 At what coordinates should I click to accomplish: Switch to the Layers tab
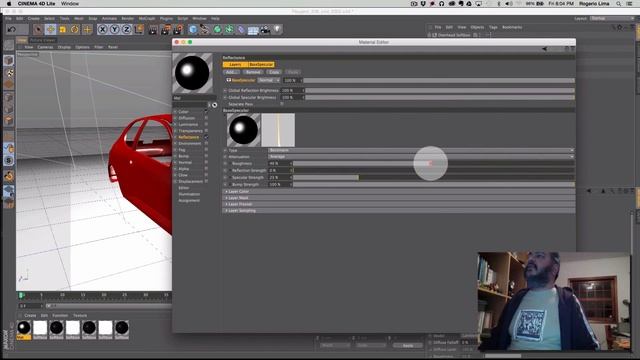pos(235,64)
